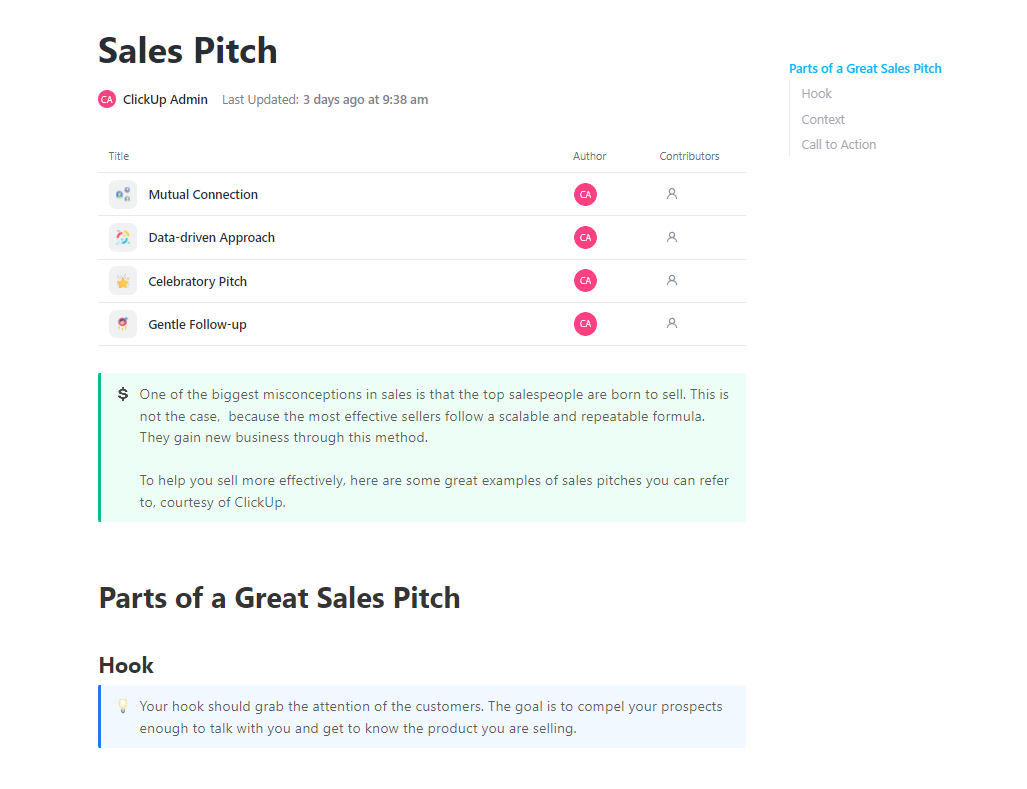
Task: Click the ClickUp Admin author name
Action: pos(165,99)
